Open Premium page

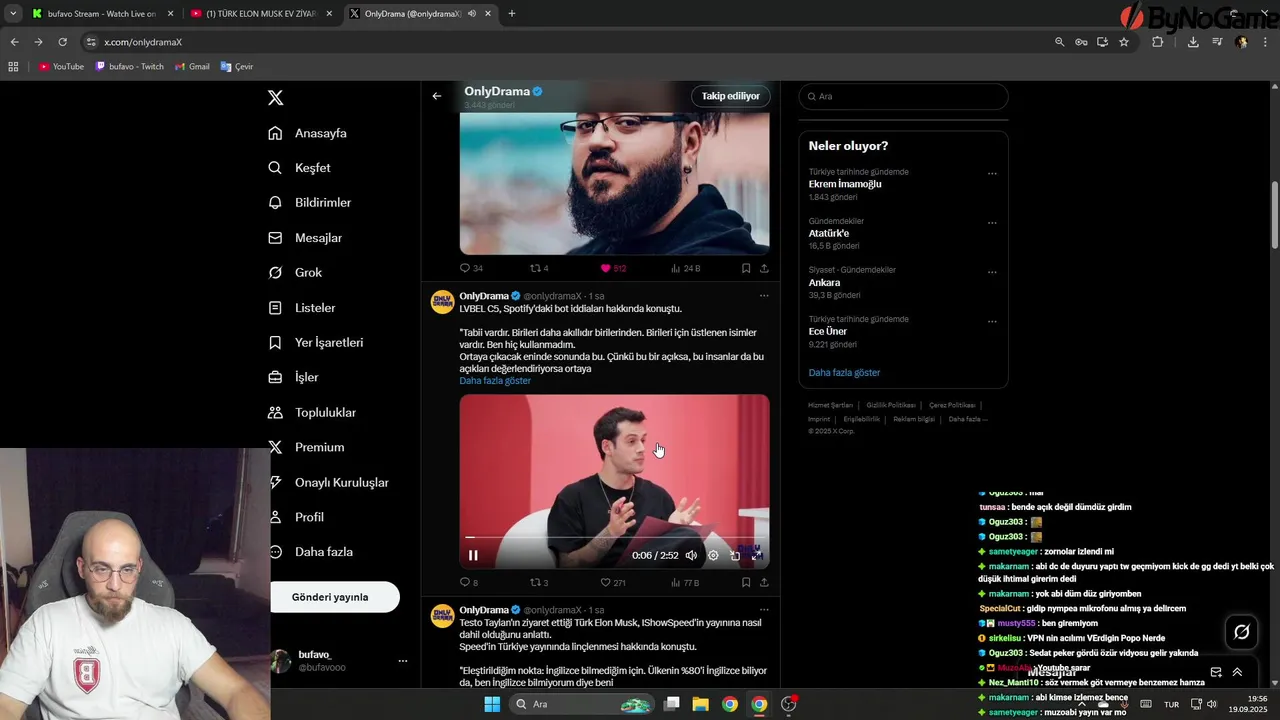[307, 448]
